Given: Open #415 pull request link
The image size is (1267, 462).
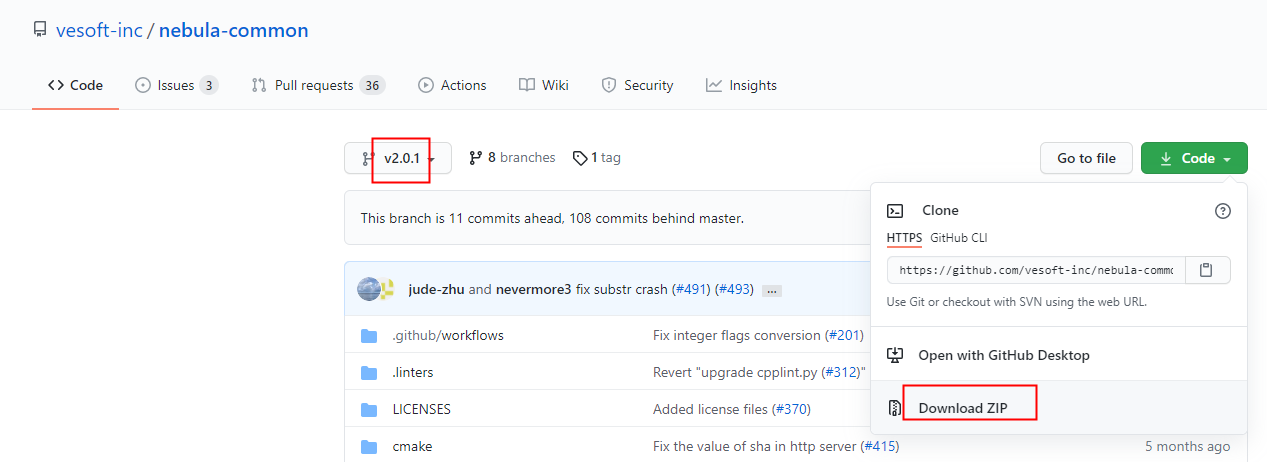Looking at the screenshot, I should click(879, 446).
